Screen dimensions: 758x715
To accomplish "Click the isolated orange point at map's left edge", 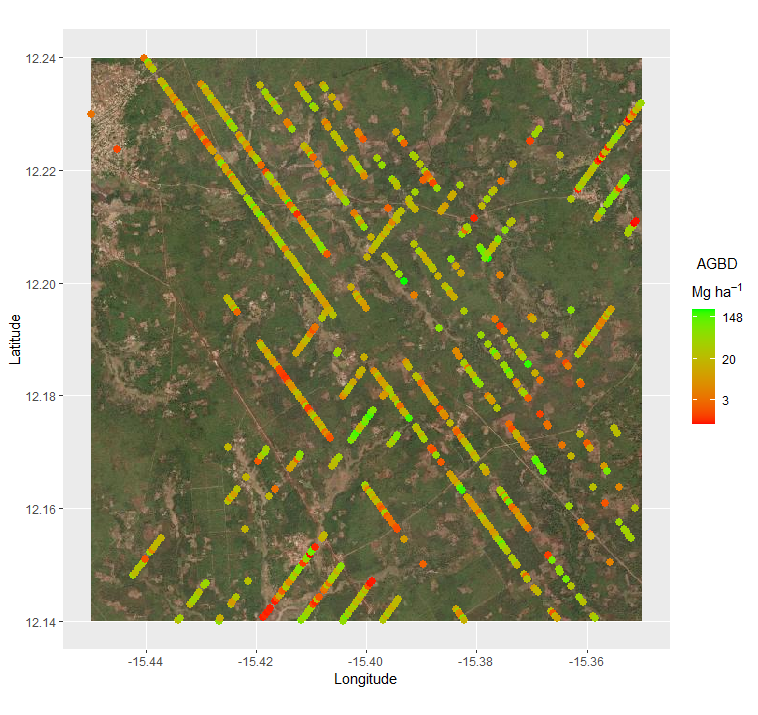I will click(91, 114).
